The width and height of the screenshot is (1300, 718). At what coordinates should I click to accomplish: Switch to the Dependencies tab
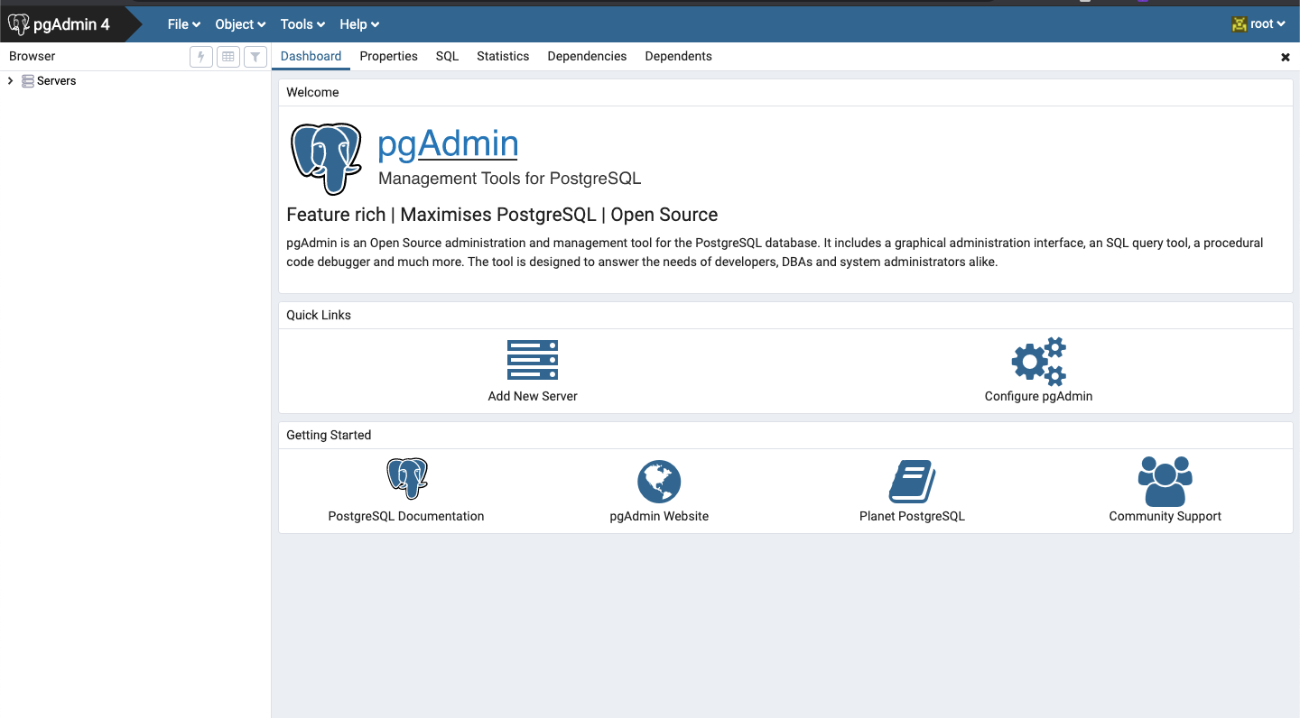tap(587, 56)
